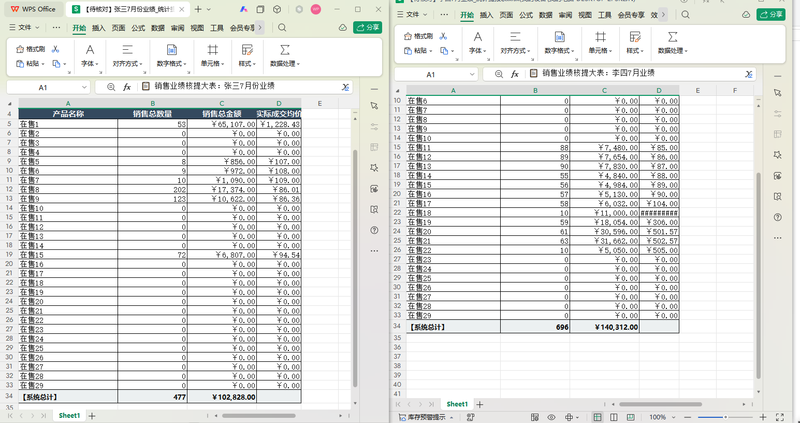The image size is (800, 423).
Task: Click zoom in plus in right status bar
Action: 763,417
